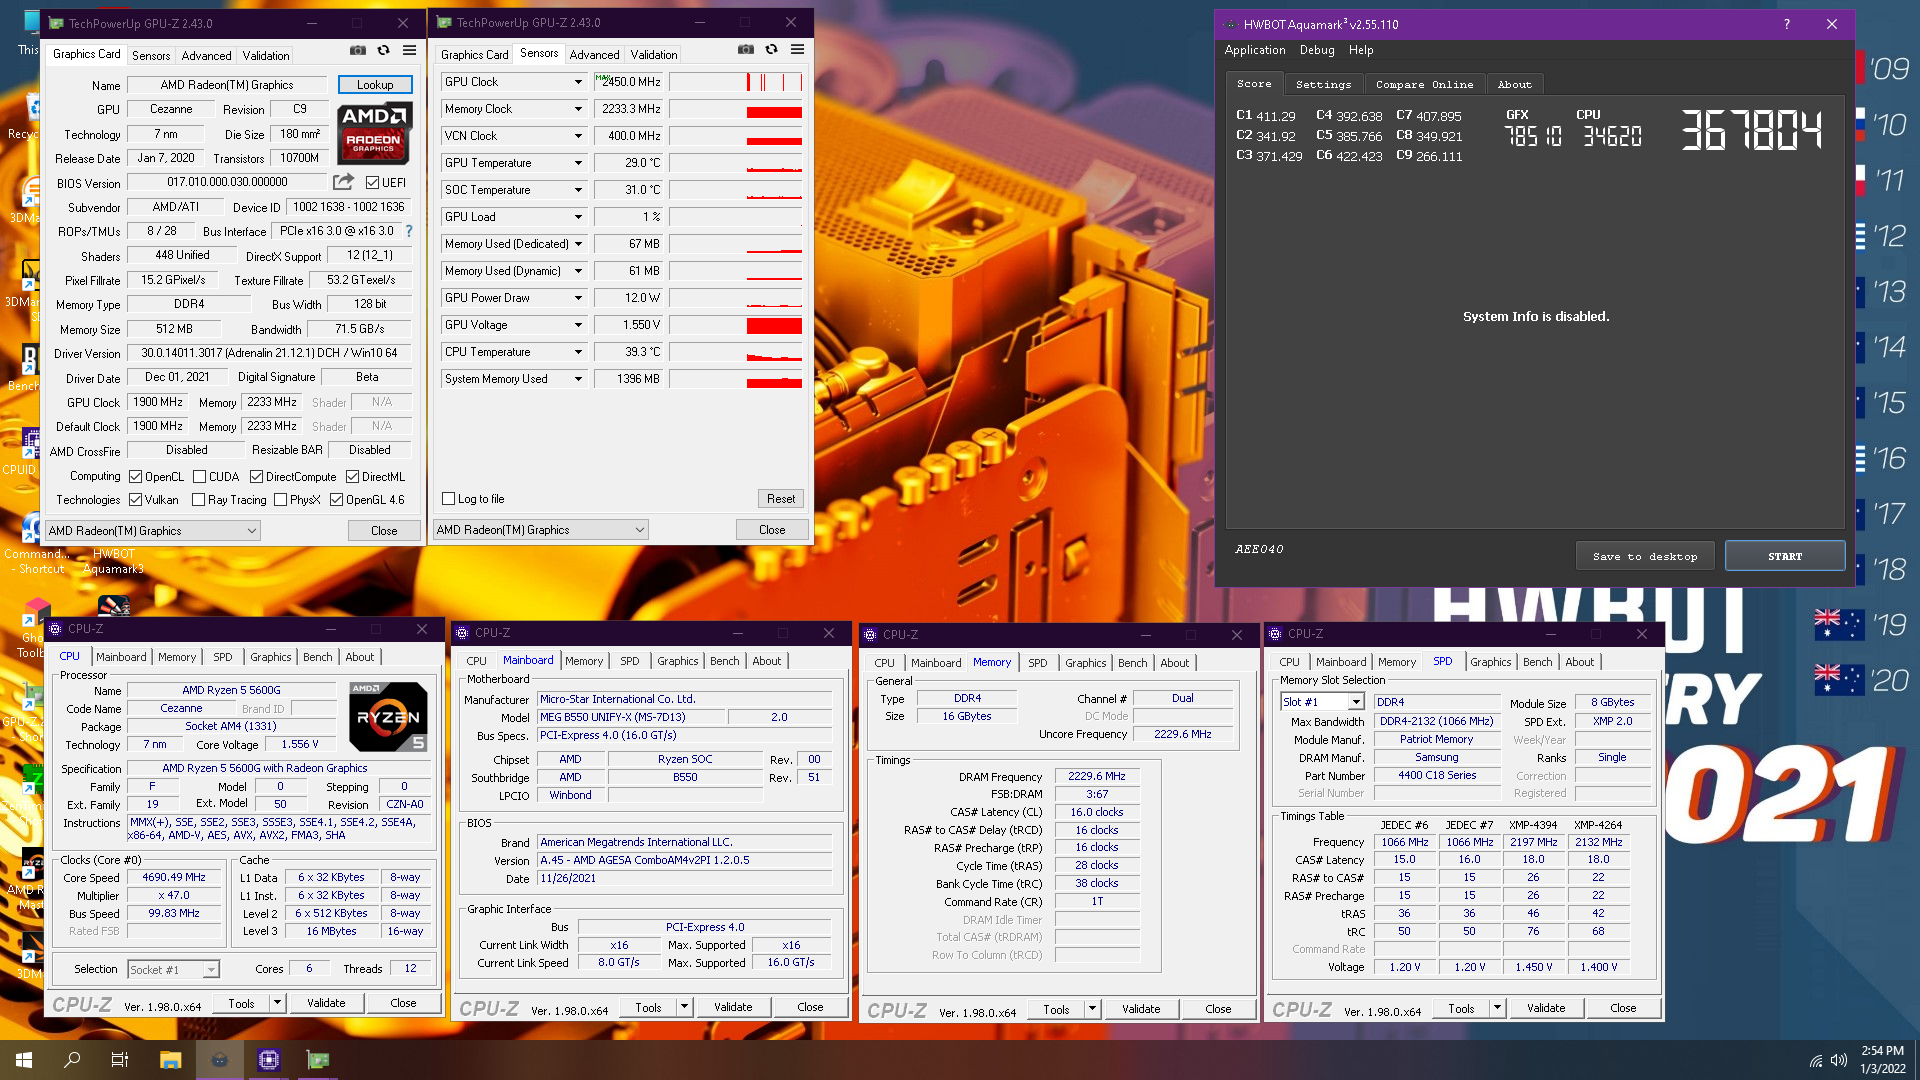The height and width of the screenshot is (1080, 1920).
Task: Toggle the OpenCL checkbox
Action: (x=135, y=477)
